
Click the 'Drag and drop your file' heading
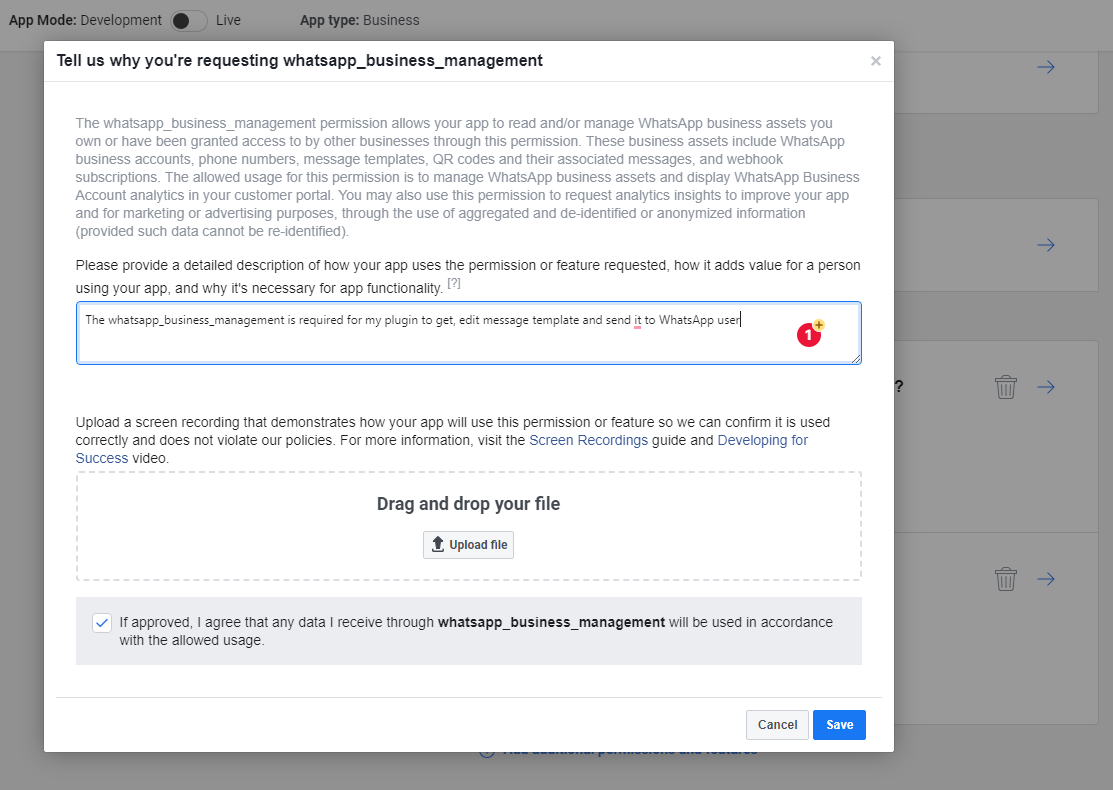(468, 504)
